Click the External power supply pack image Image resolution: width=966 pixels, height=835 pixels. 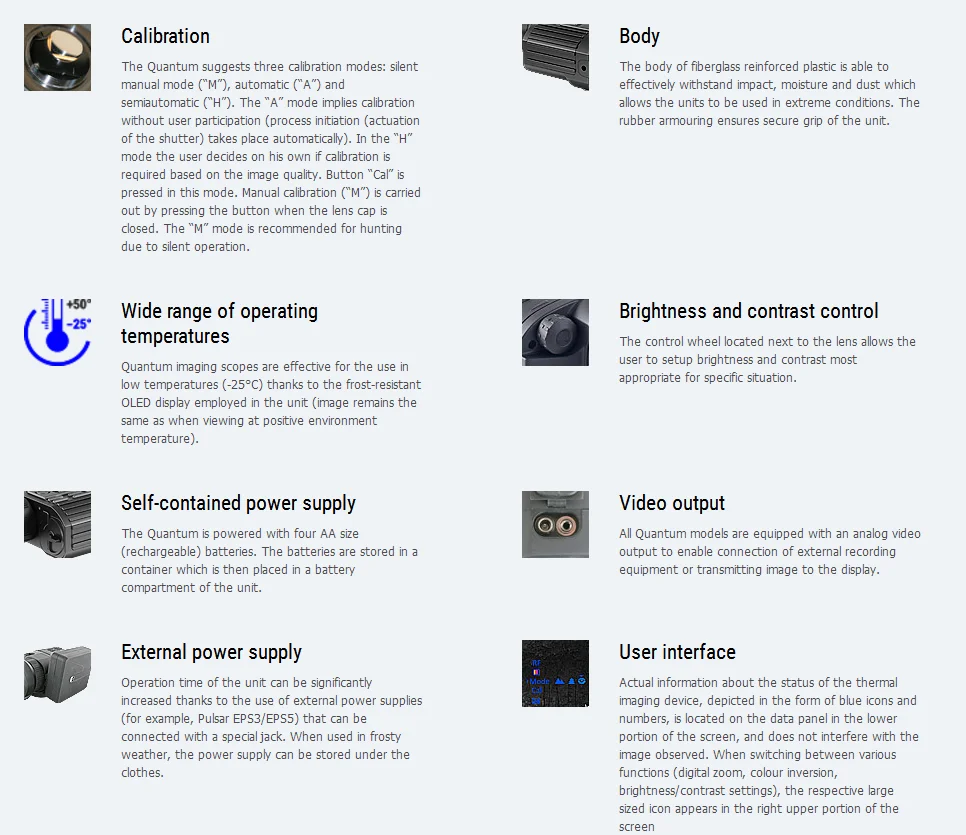[x=57, y=674]
